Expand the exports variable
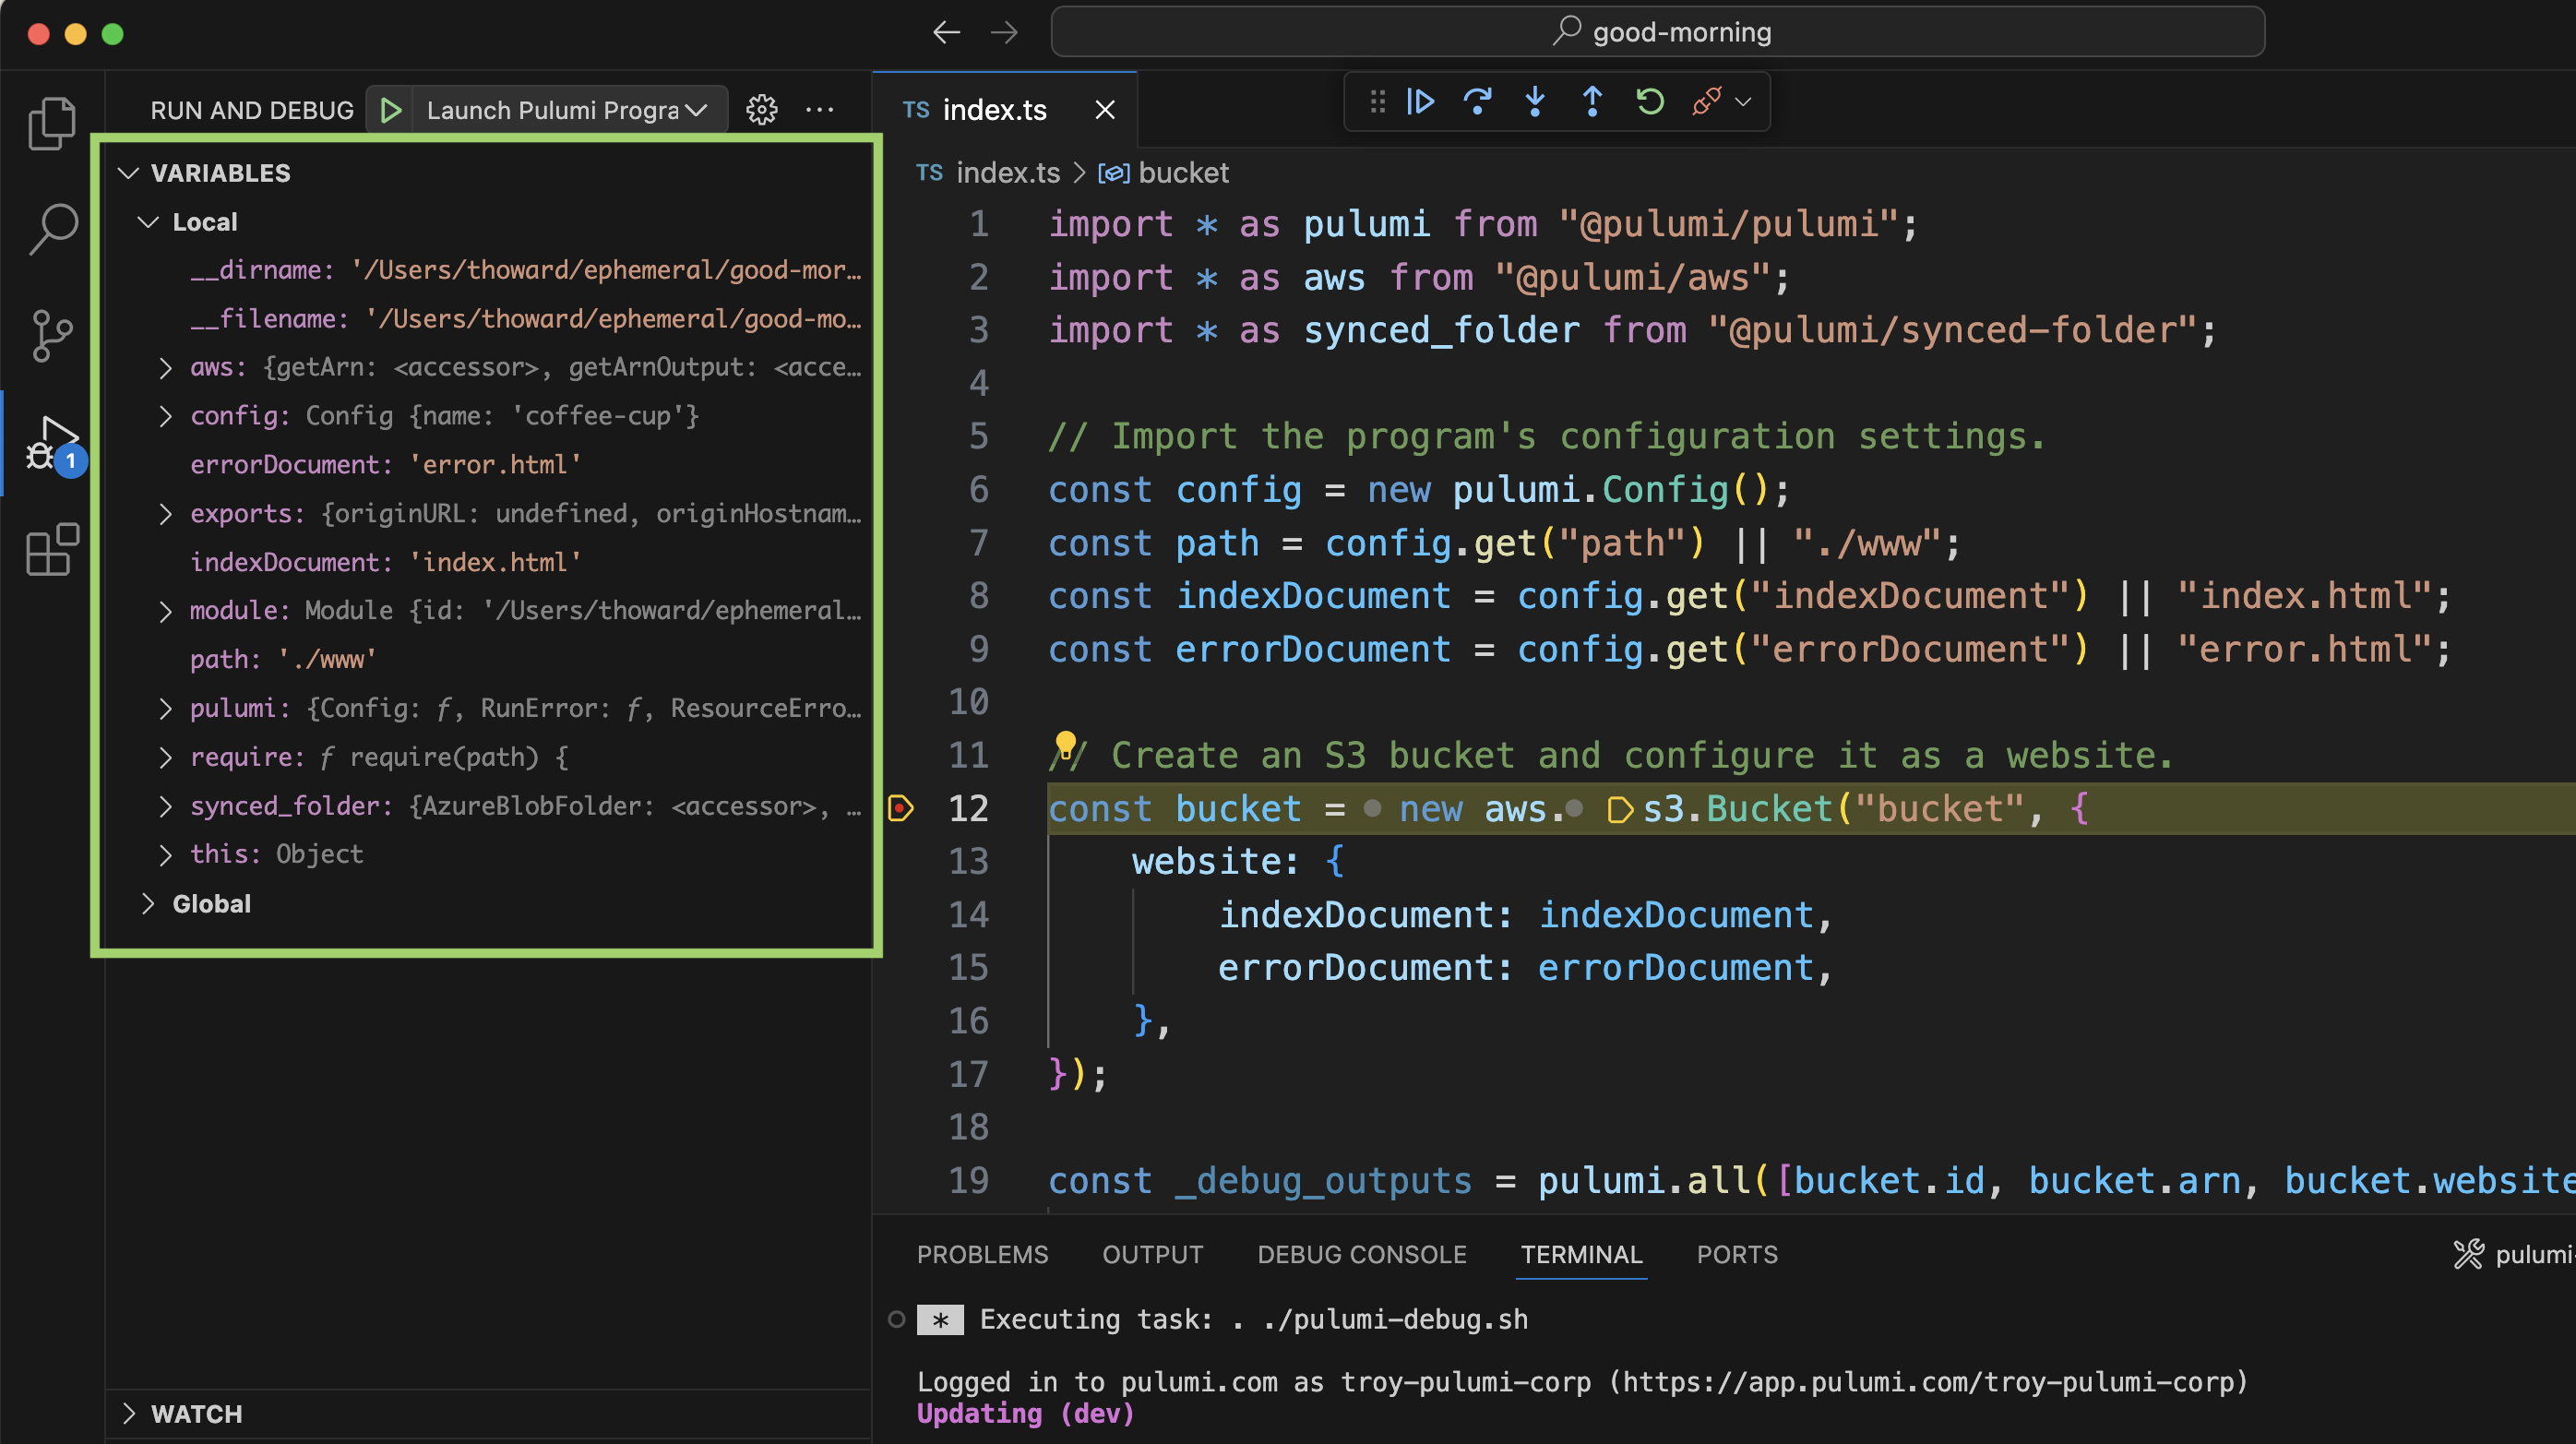Screen dimensions: 2576x1444 [x=166, y=514]
